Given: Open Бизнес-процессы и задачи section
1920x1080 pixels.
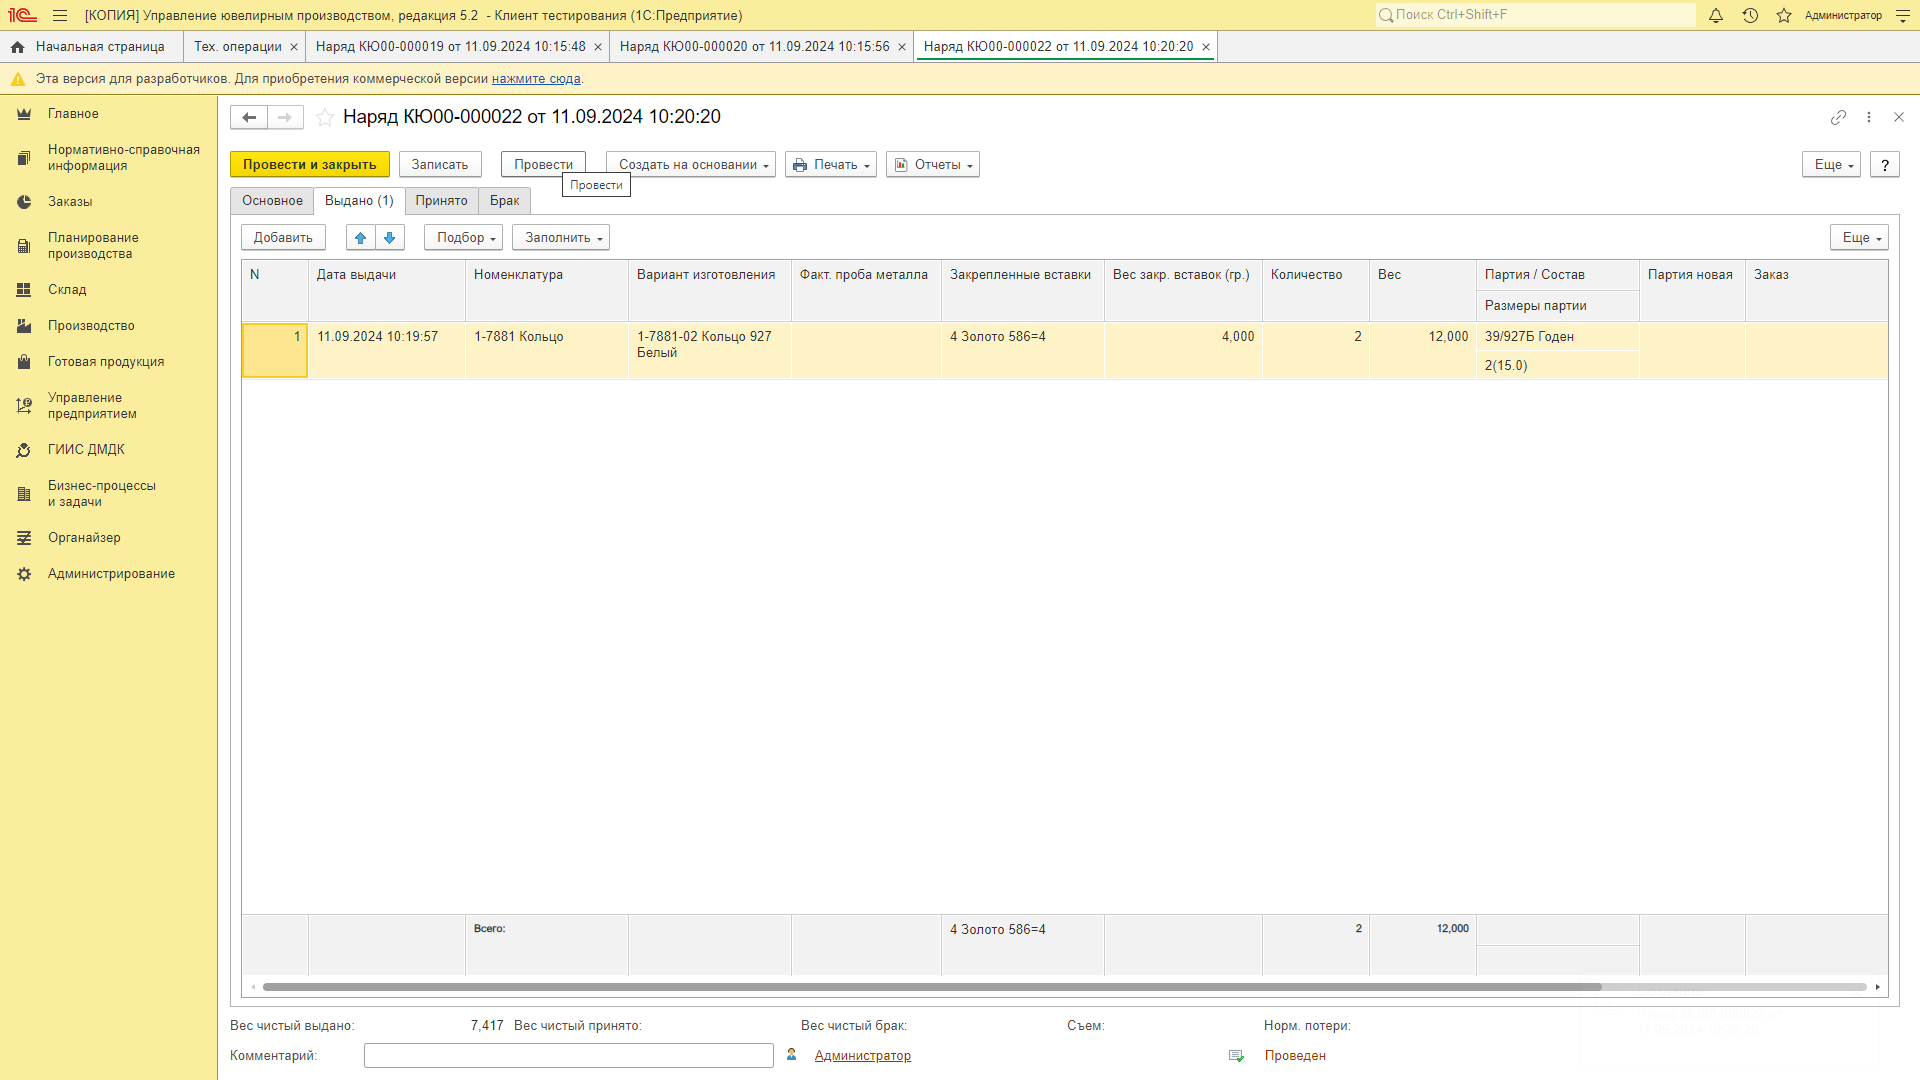Looking at the screenshot, I should pyautogui.click(x=108, y=494).
